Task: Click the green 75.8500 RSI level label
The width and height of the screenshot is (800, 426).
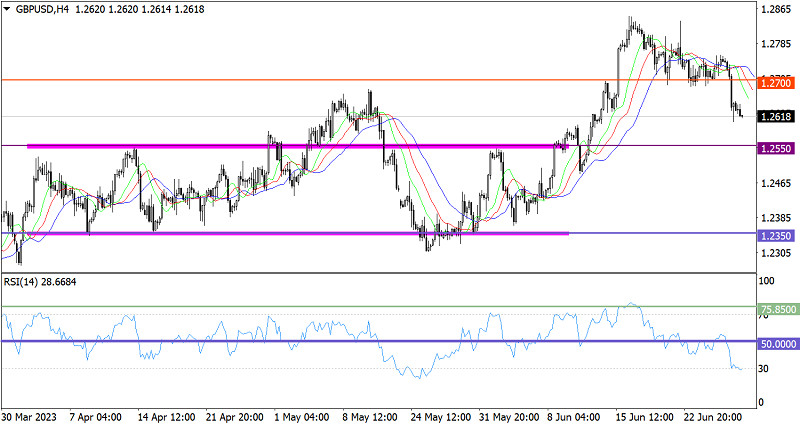Action: point(778,311)
